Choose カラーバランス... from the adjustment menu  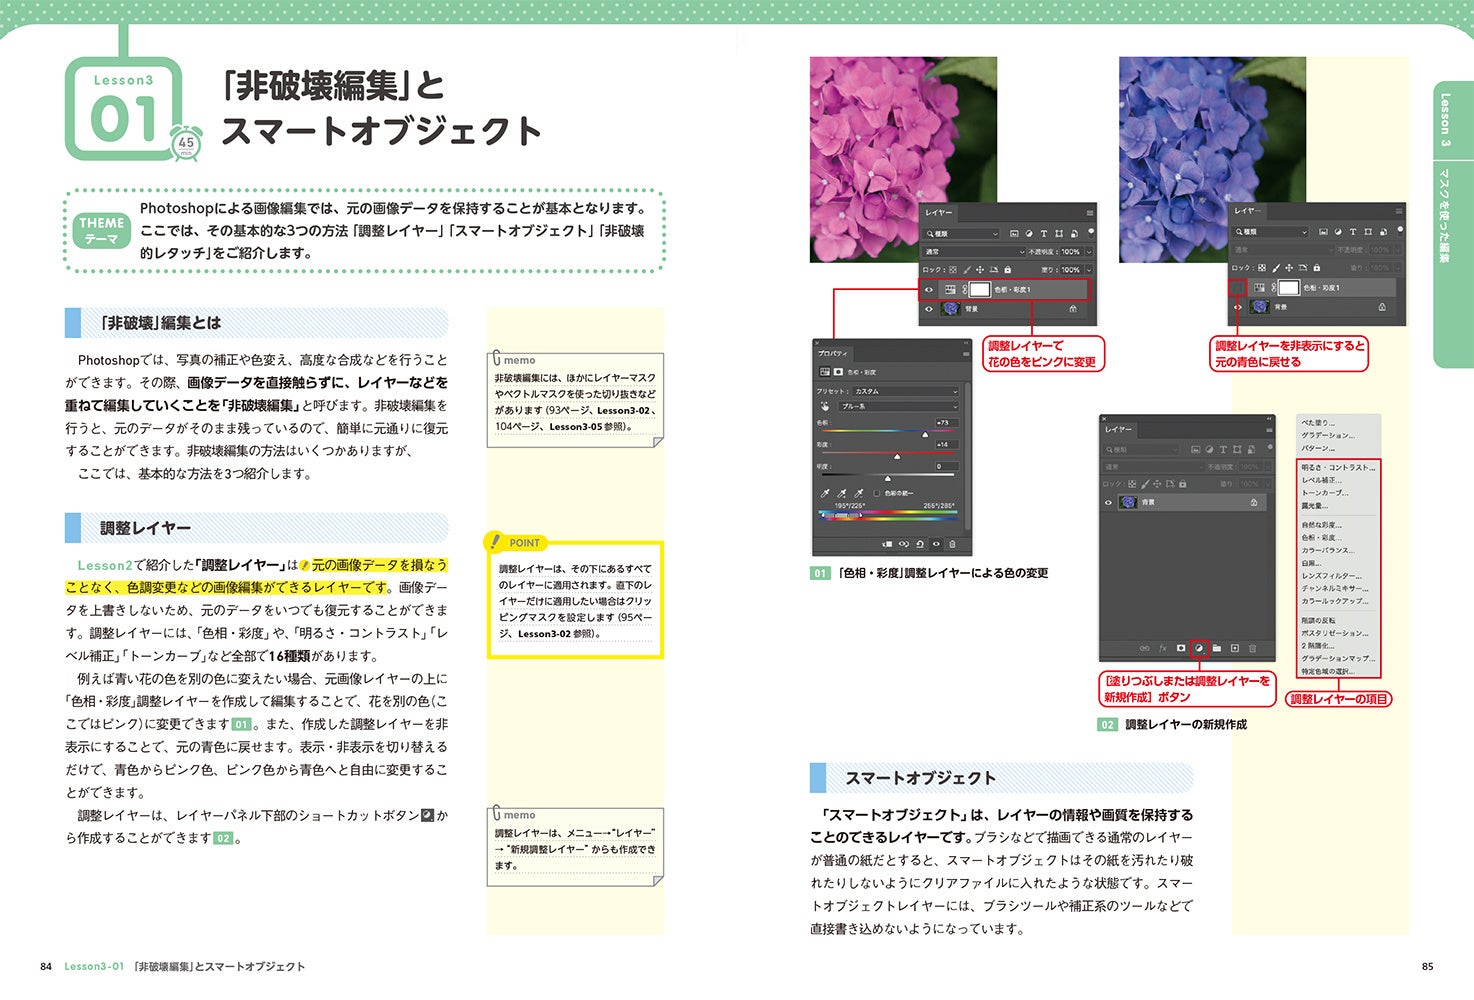(x=1328, y=551)
